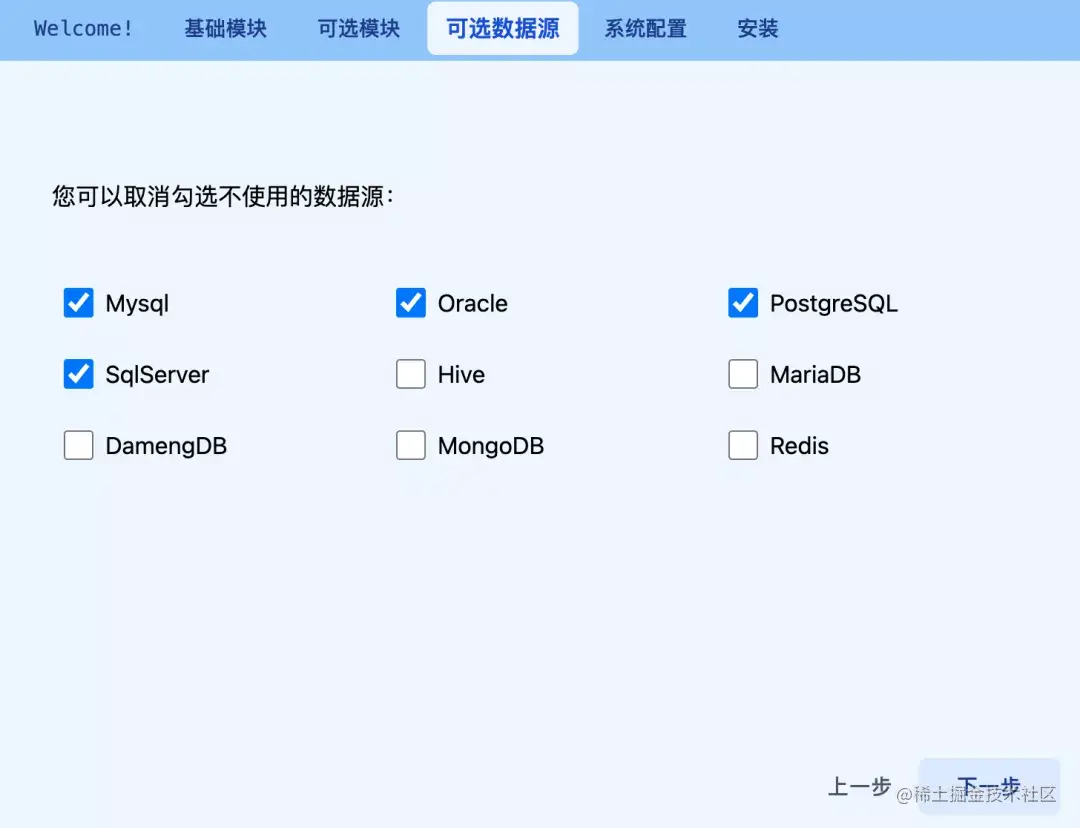Click the Mysql label text
The width and height of the screenshot is (1080, 828).
pos(137,304)
